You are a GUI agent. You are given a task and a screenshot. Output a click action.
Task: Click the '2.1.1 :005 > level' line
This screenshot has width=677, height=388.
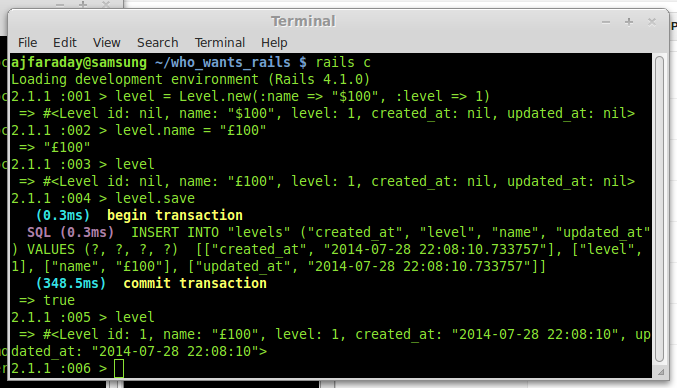pyautogui.click(x=83, y=317)
